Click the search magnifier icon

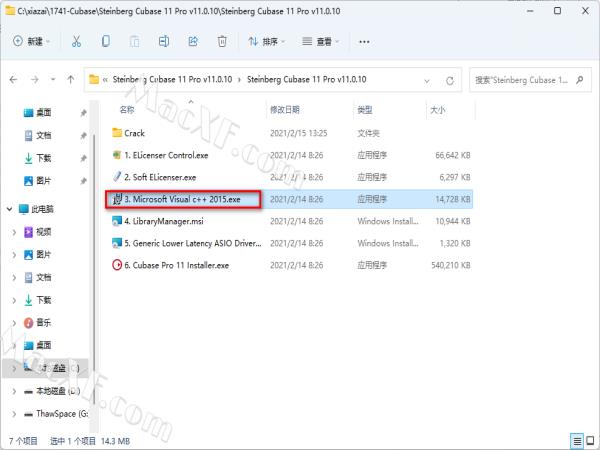(x=579, y=80)
